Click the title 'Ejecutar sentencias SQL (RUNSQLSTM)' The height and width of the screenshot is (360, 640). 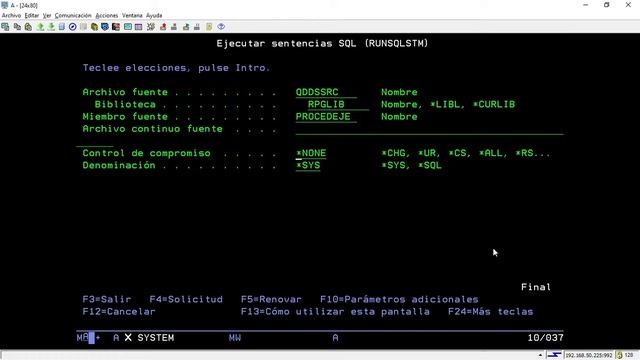(x=322, y=43)
